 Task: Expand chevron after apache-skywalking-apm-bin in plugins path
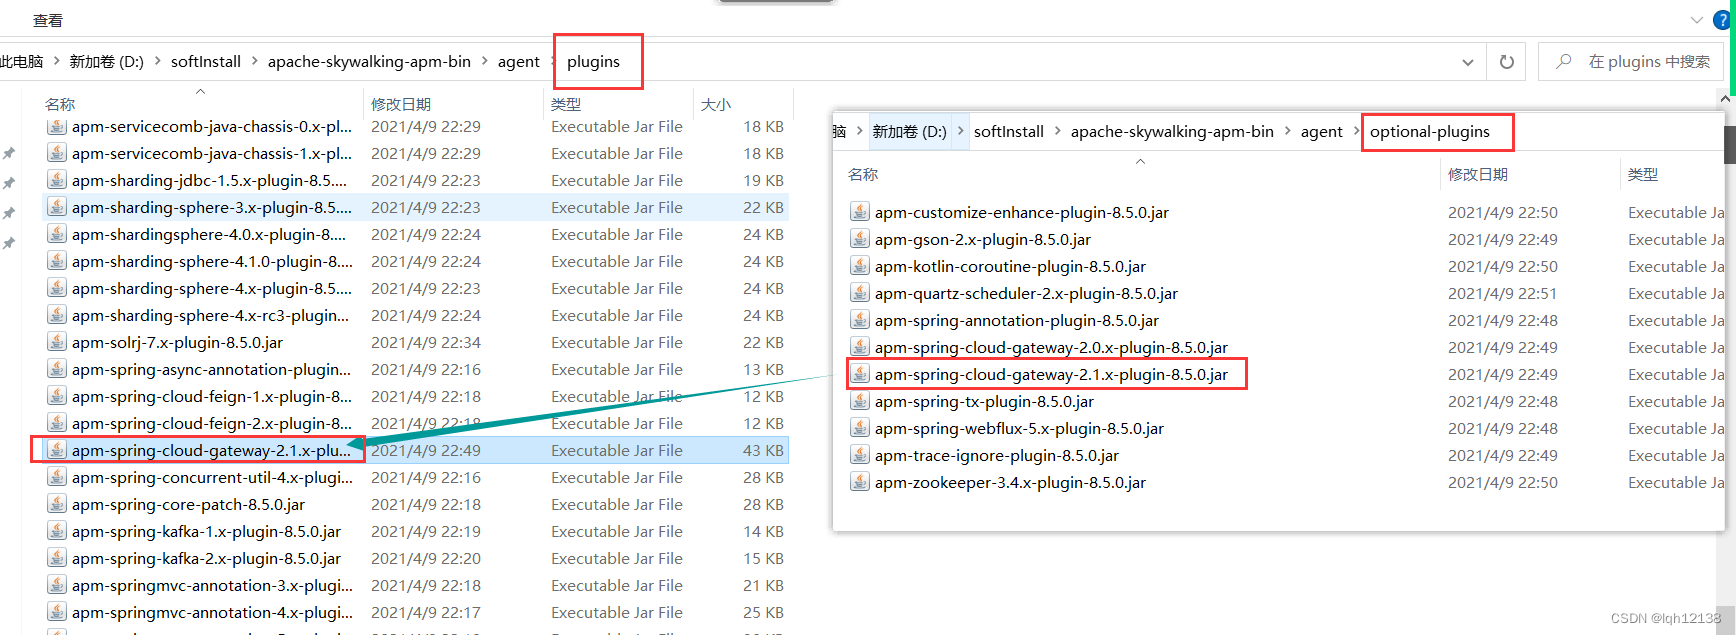pyautogui.click(x=485, y=62)
